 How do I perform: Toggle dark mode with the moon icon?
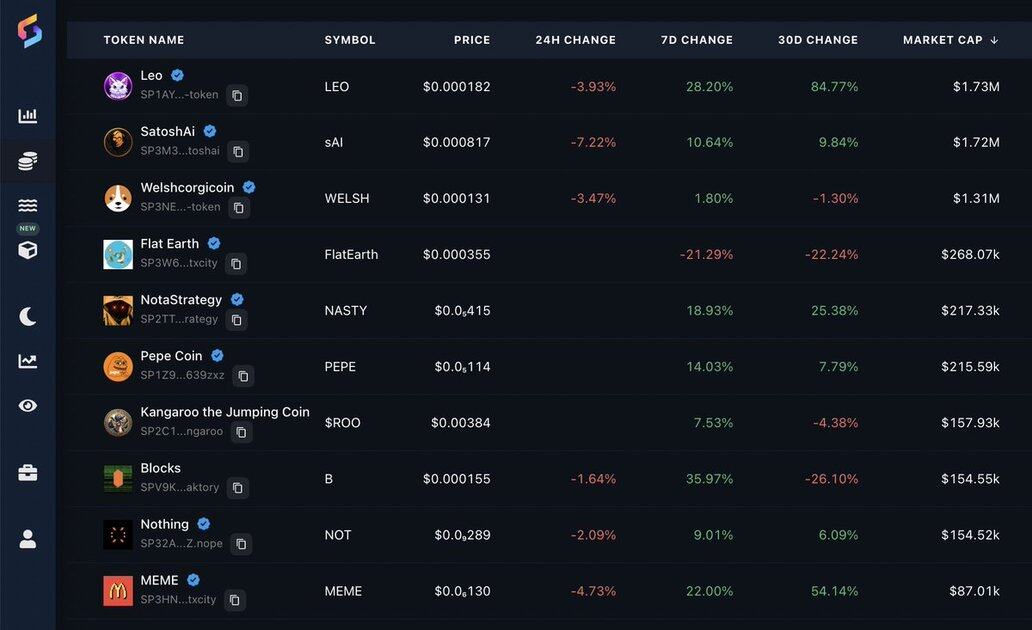[x=28, y=317]
